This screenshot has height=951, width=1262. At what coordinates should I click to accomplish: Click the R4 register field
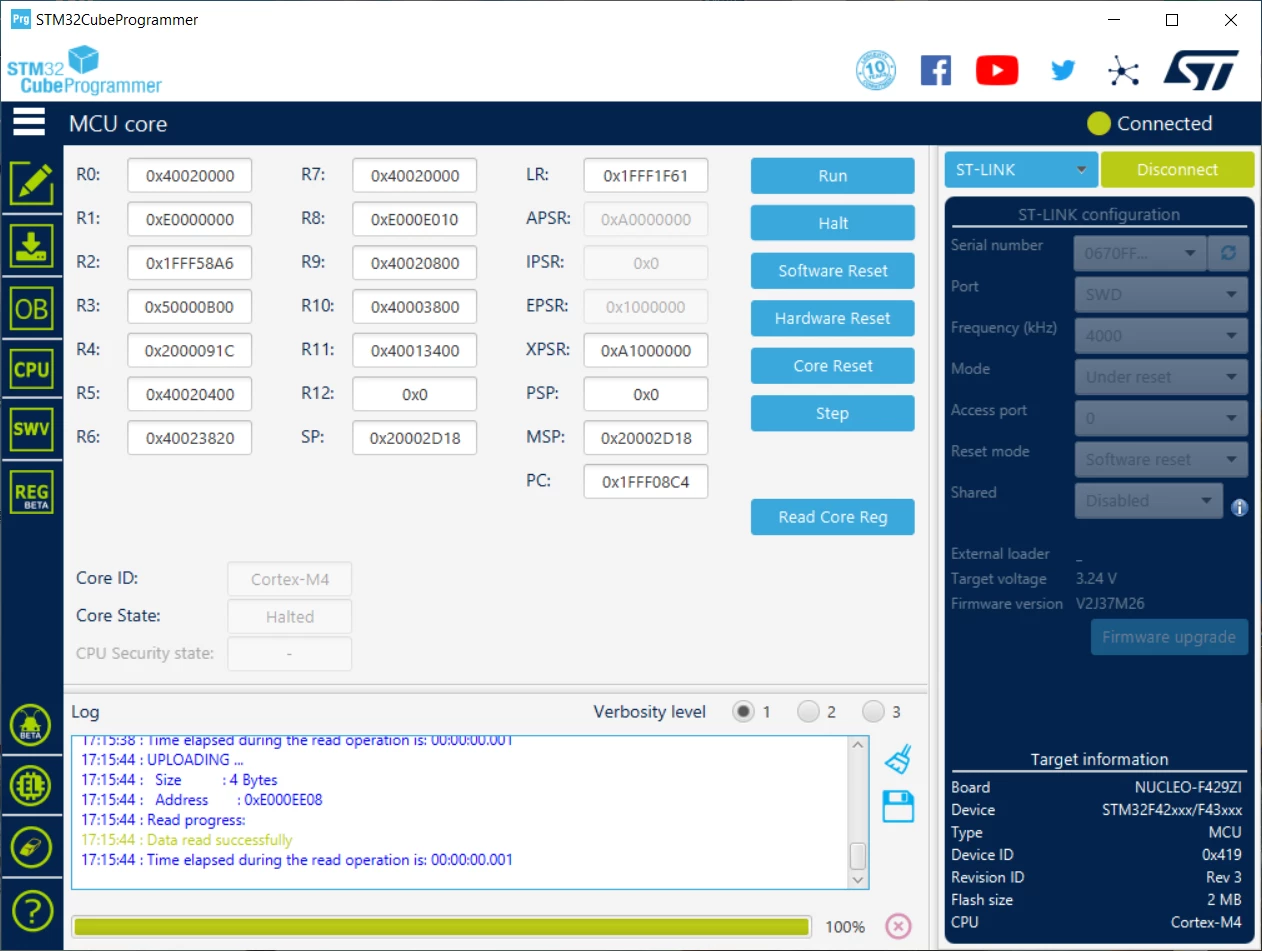[189, 350]
